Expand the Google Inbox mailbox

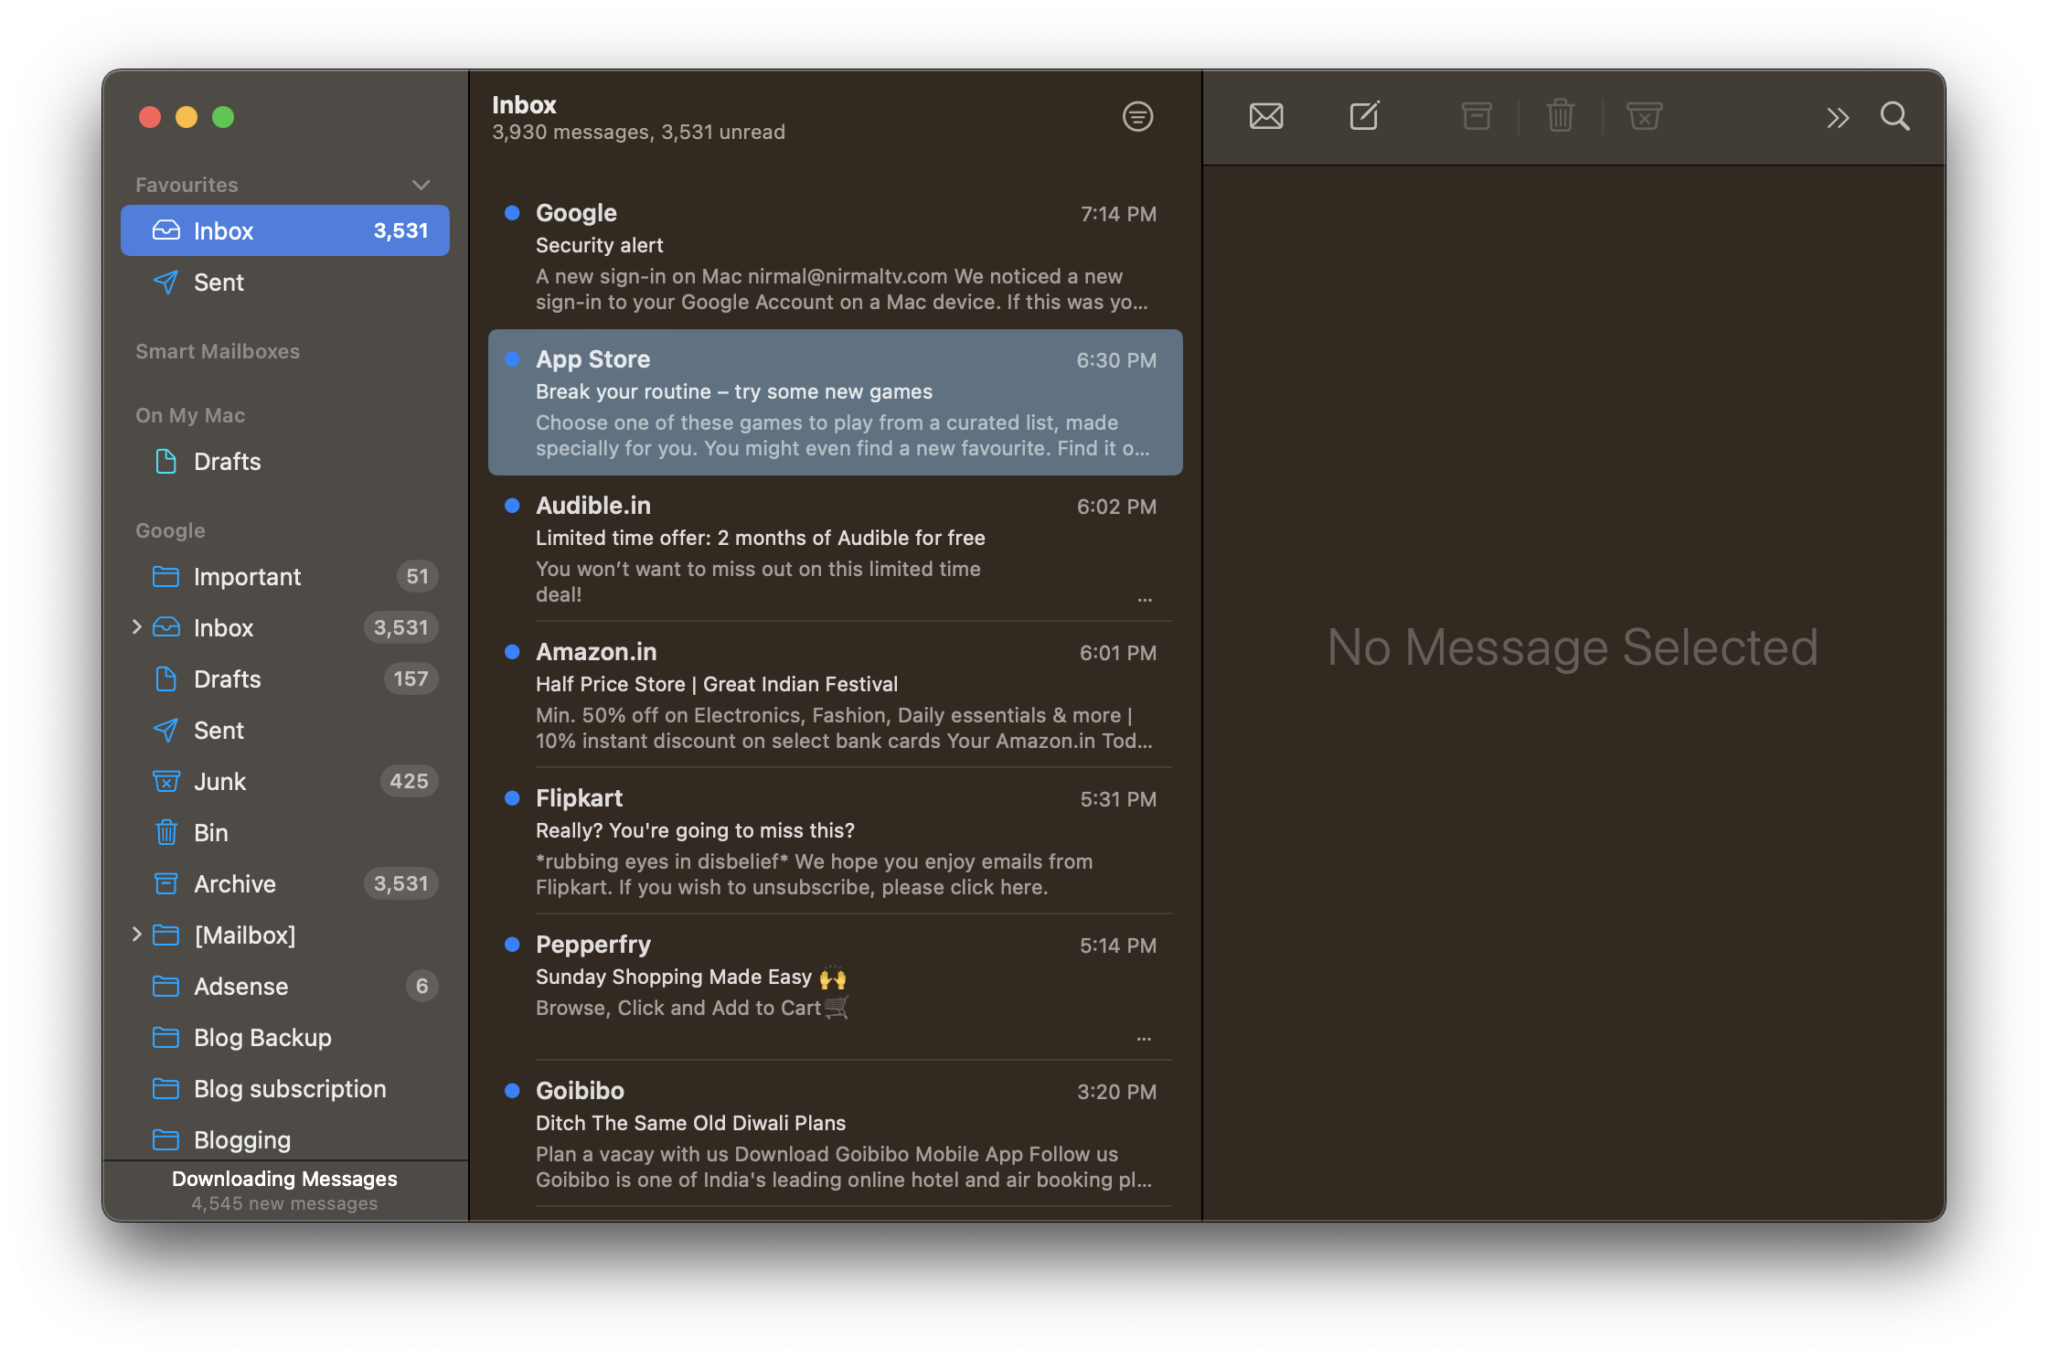click(137, 627)
